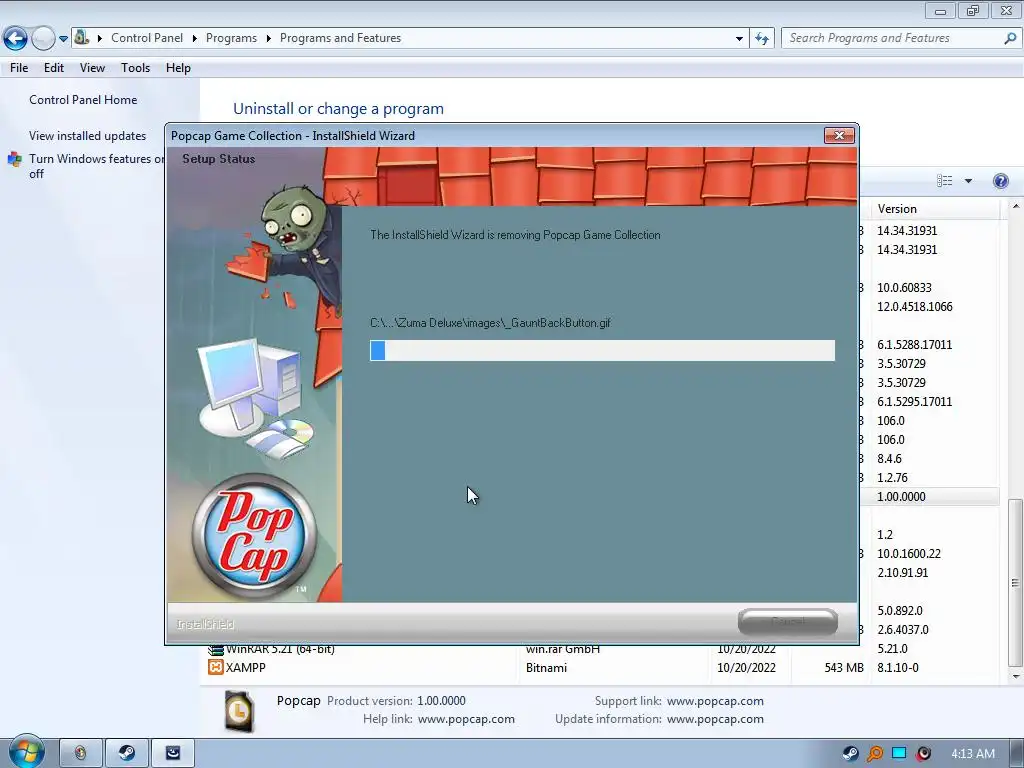
Task: Click the third taskbar application button
Action: tap(172, 753)
